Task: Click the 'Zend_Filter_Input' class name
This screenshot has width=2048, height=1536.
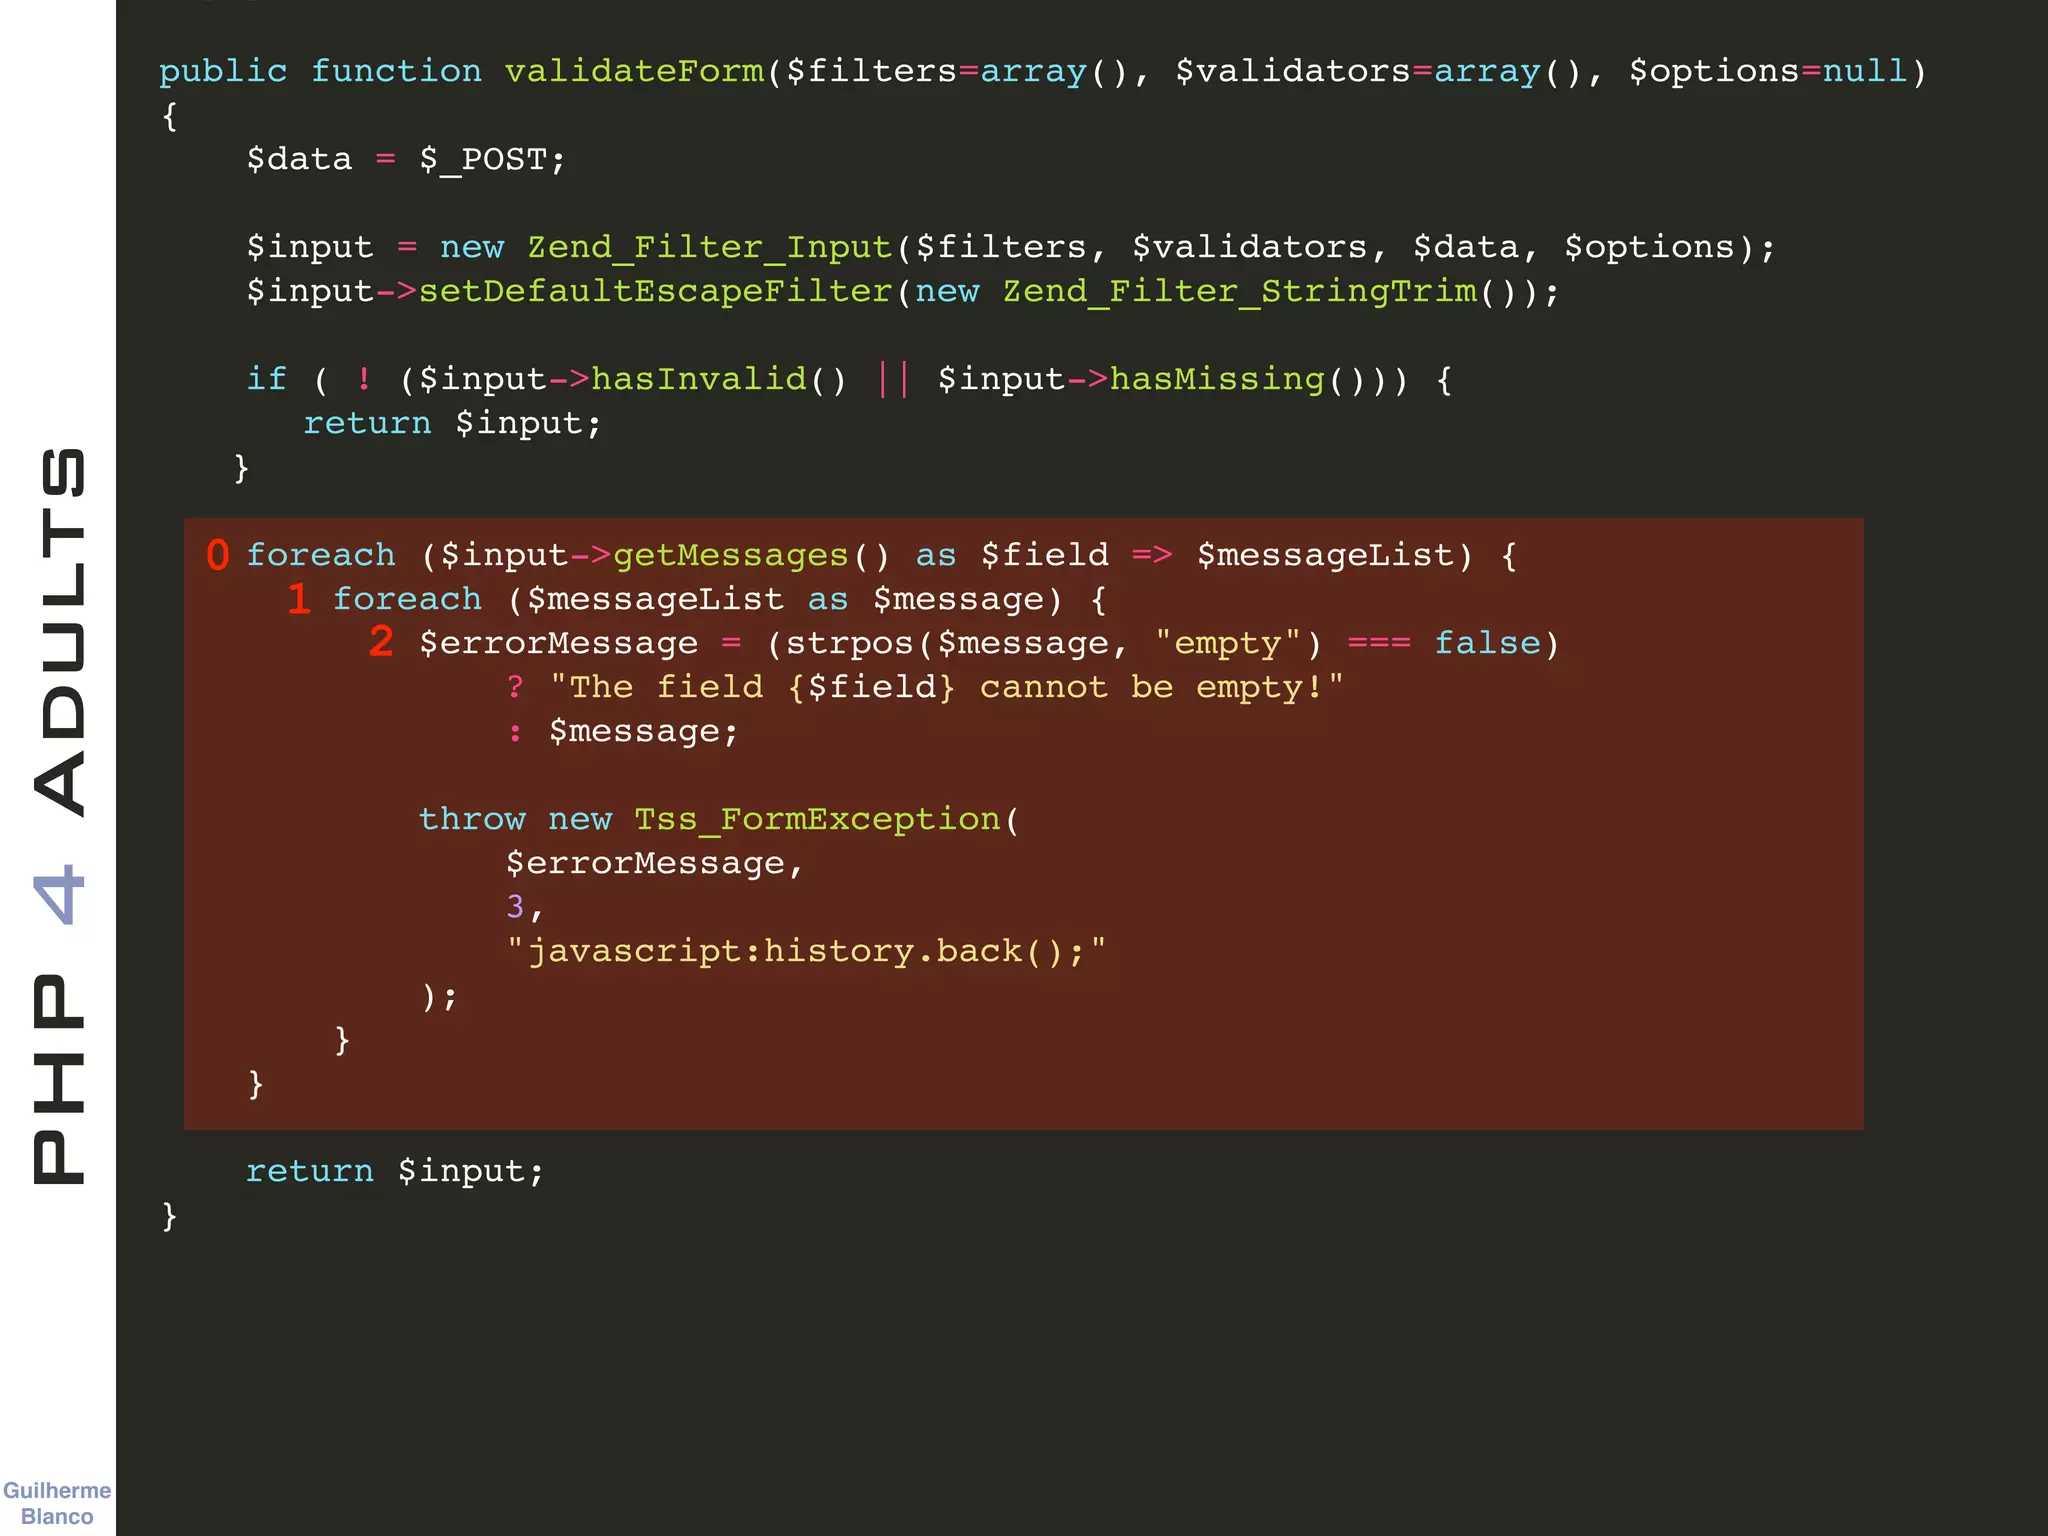Action: (x=710, y=248)
